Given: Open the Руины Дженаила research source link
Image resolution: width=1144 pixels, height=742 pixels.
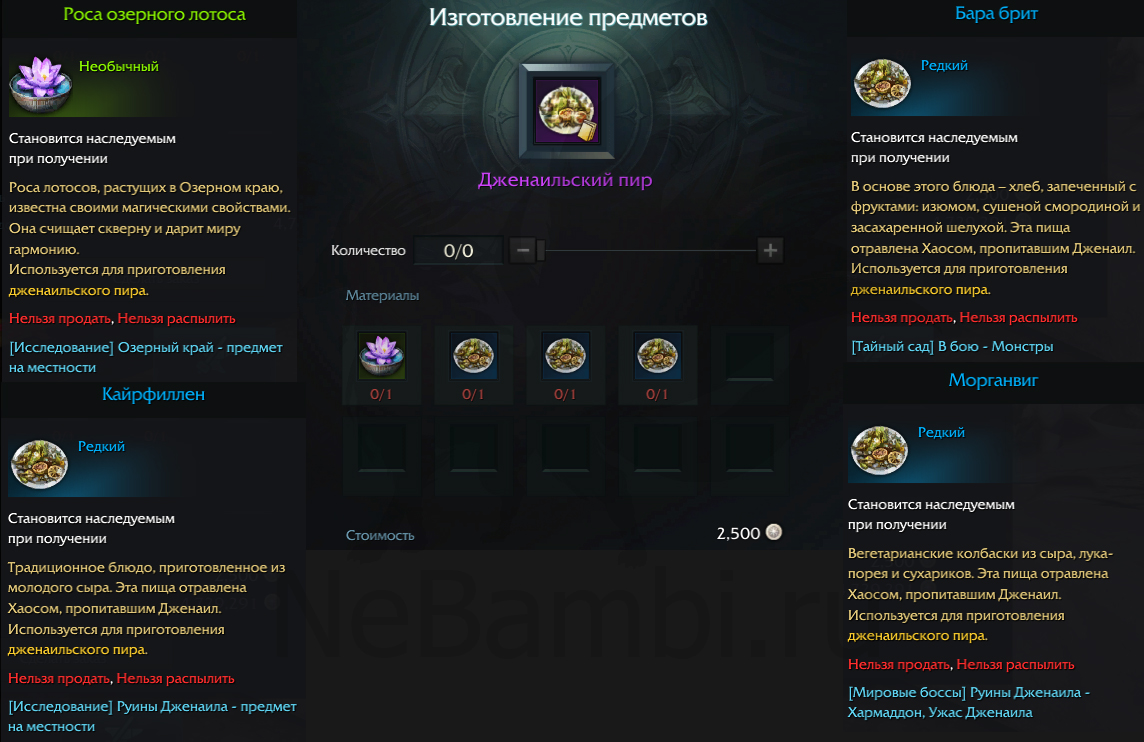Looking at the screenshot, I should (152, 716).
